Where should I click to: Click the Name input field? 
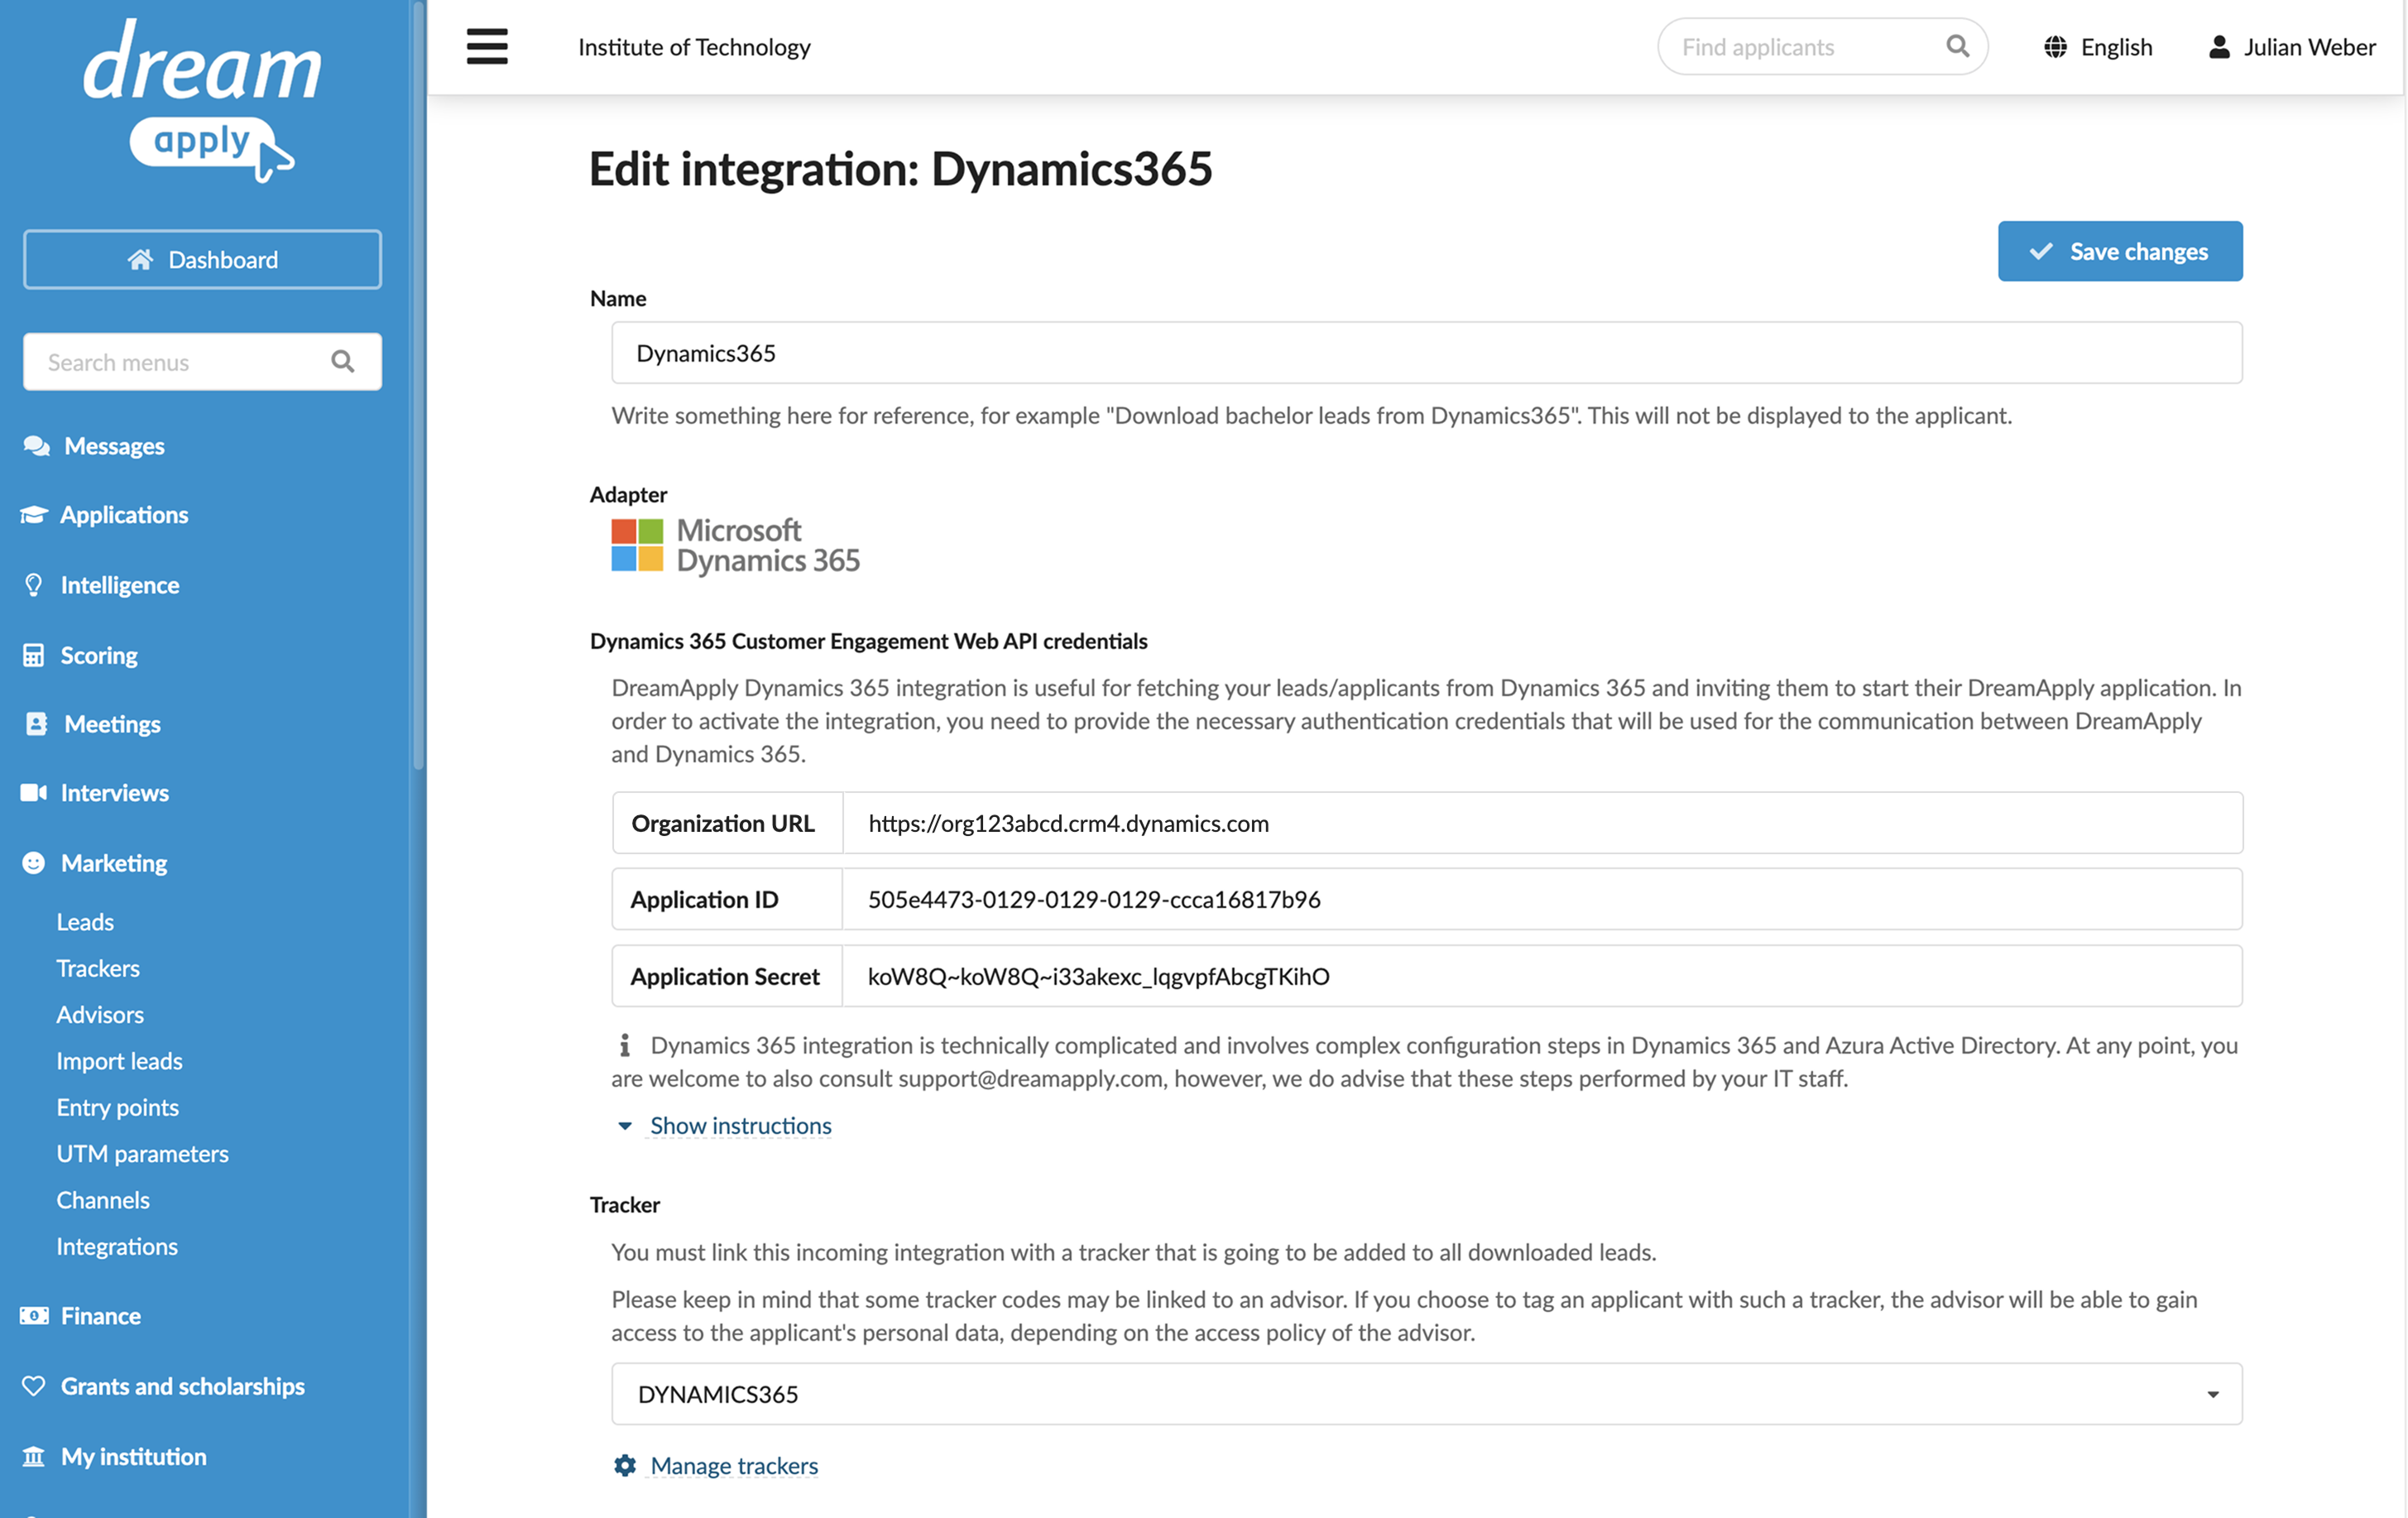[1427, 353]
